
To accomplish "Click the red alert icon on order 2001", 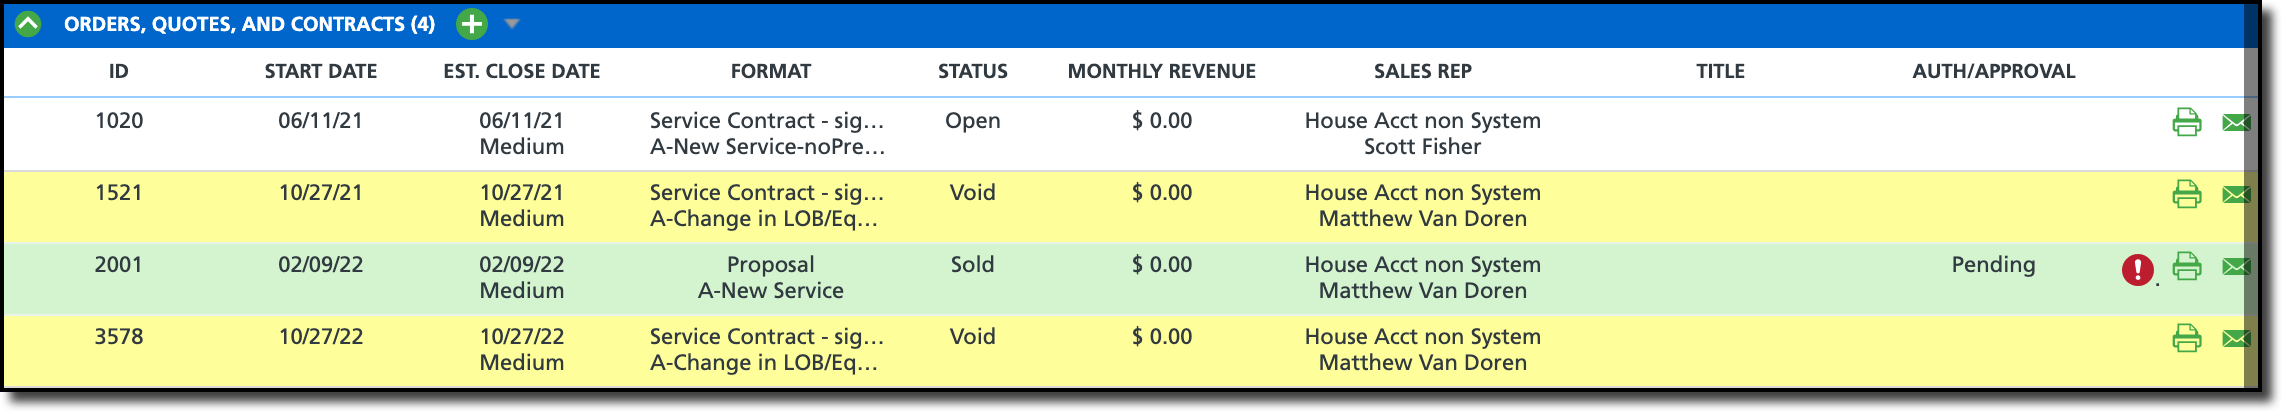I will click(2138, 269).
